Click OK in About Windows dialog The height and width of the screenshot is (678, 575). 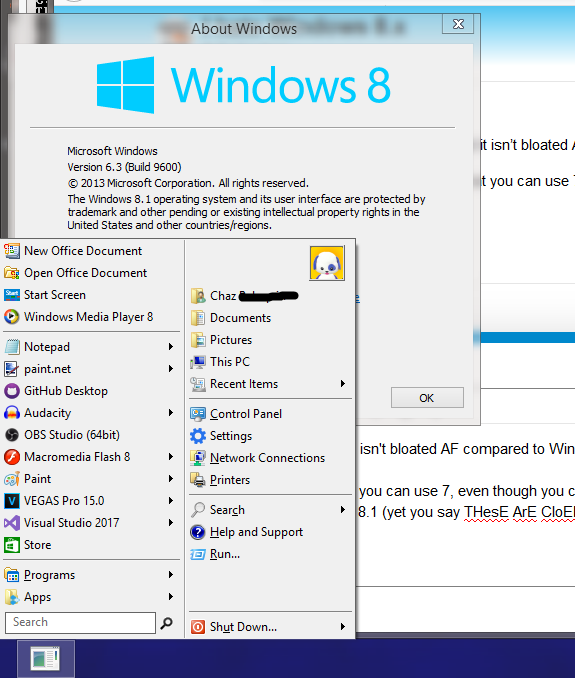427,398
